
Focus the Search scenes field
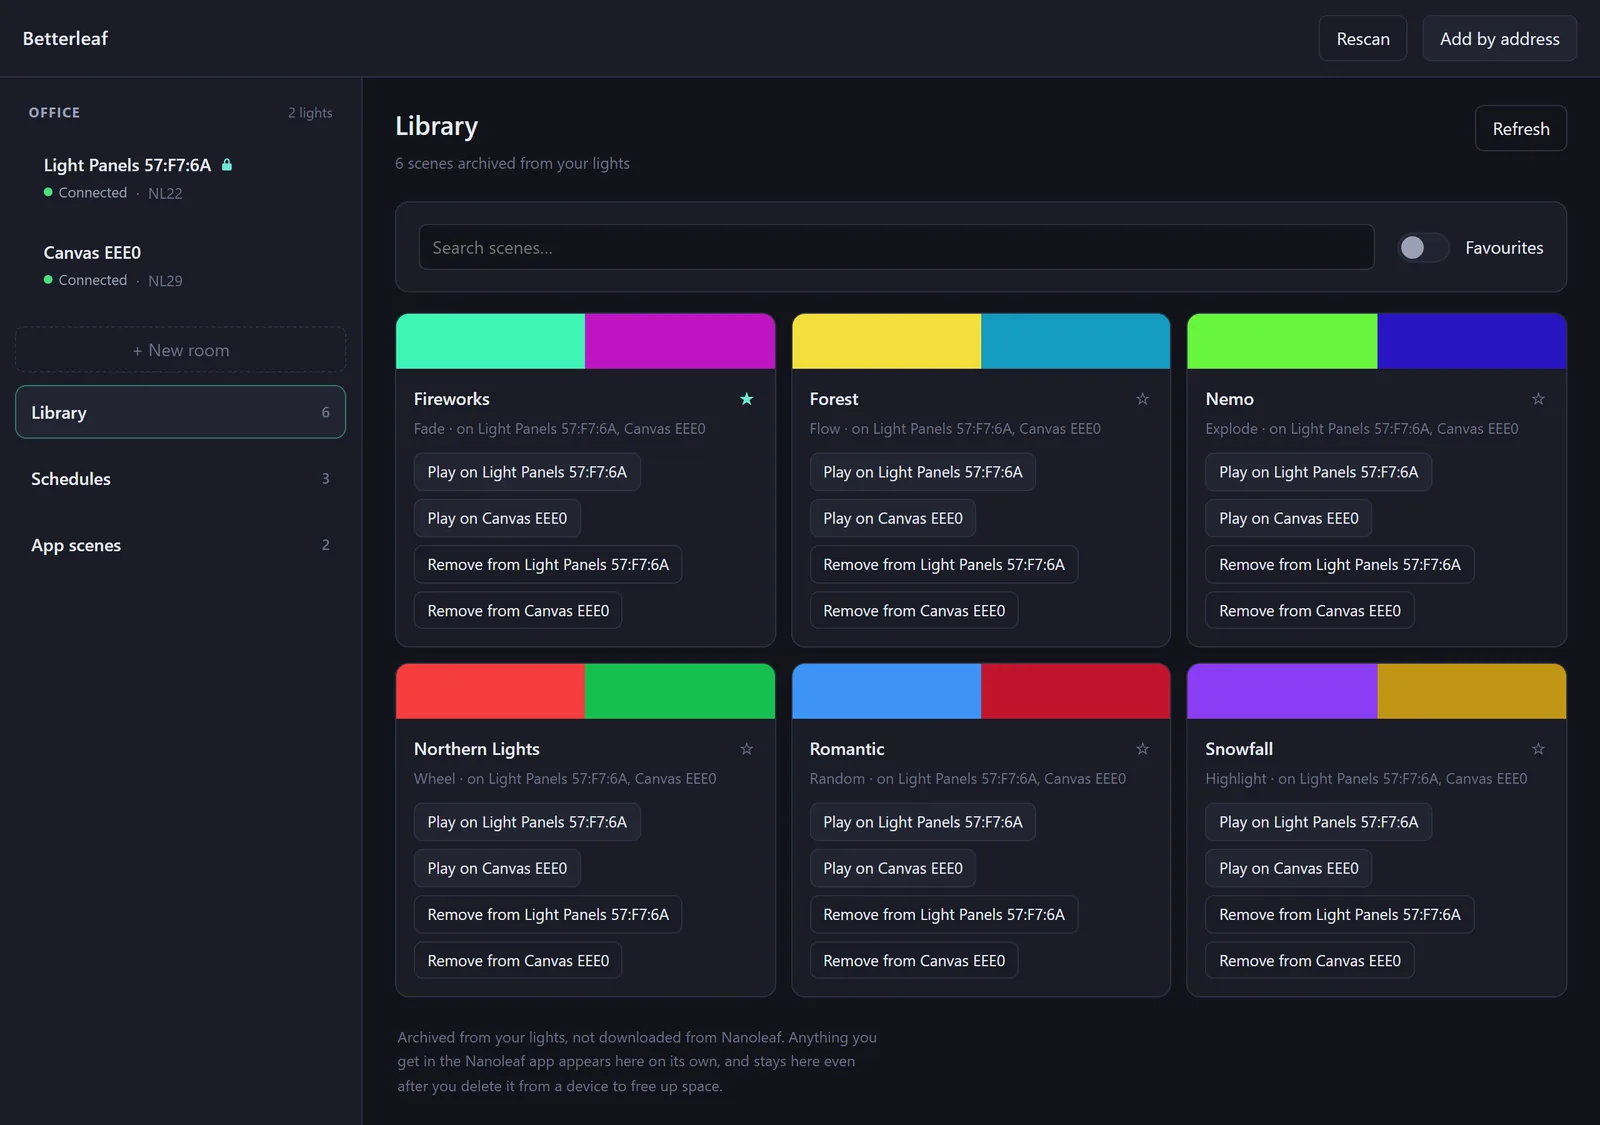(x=896, y=247)
